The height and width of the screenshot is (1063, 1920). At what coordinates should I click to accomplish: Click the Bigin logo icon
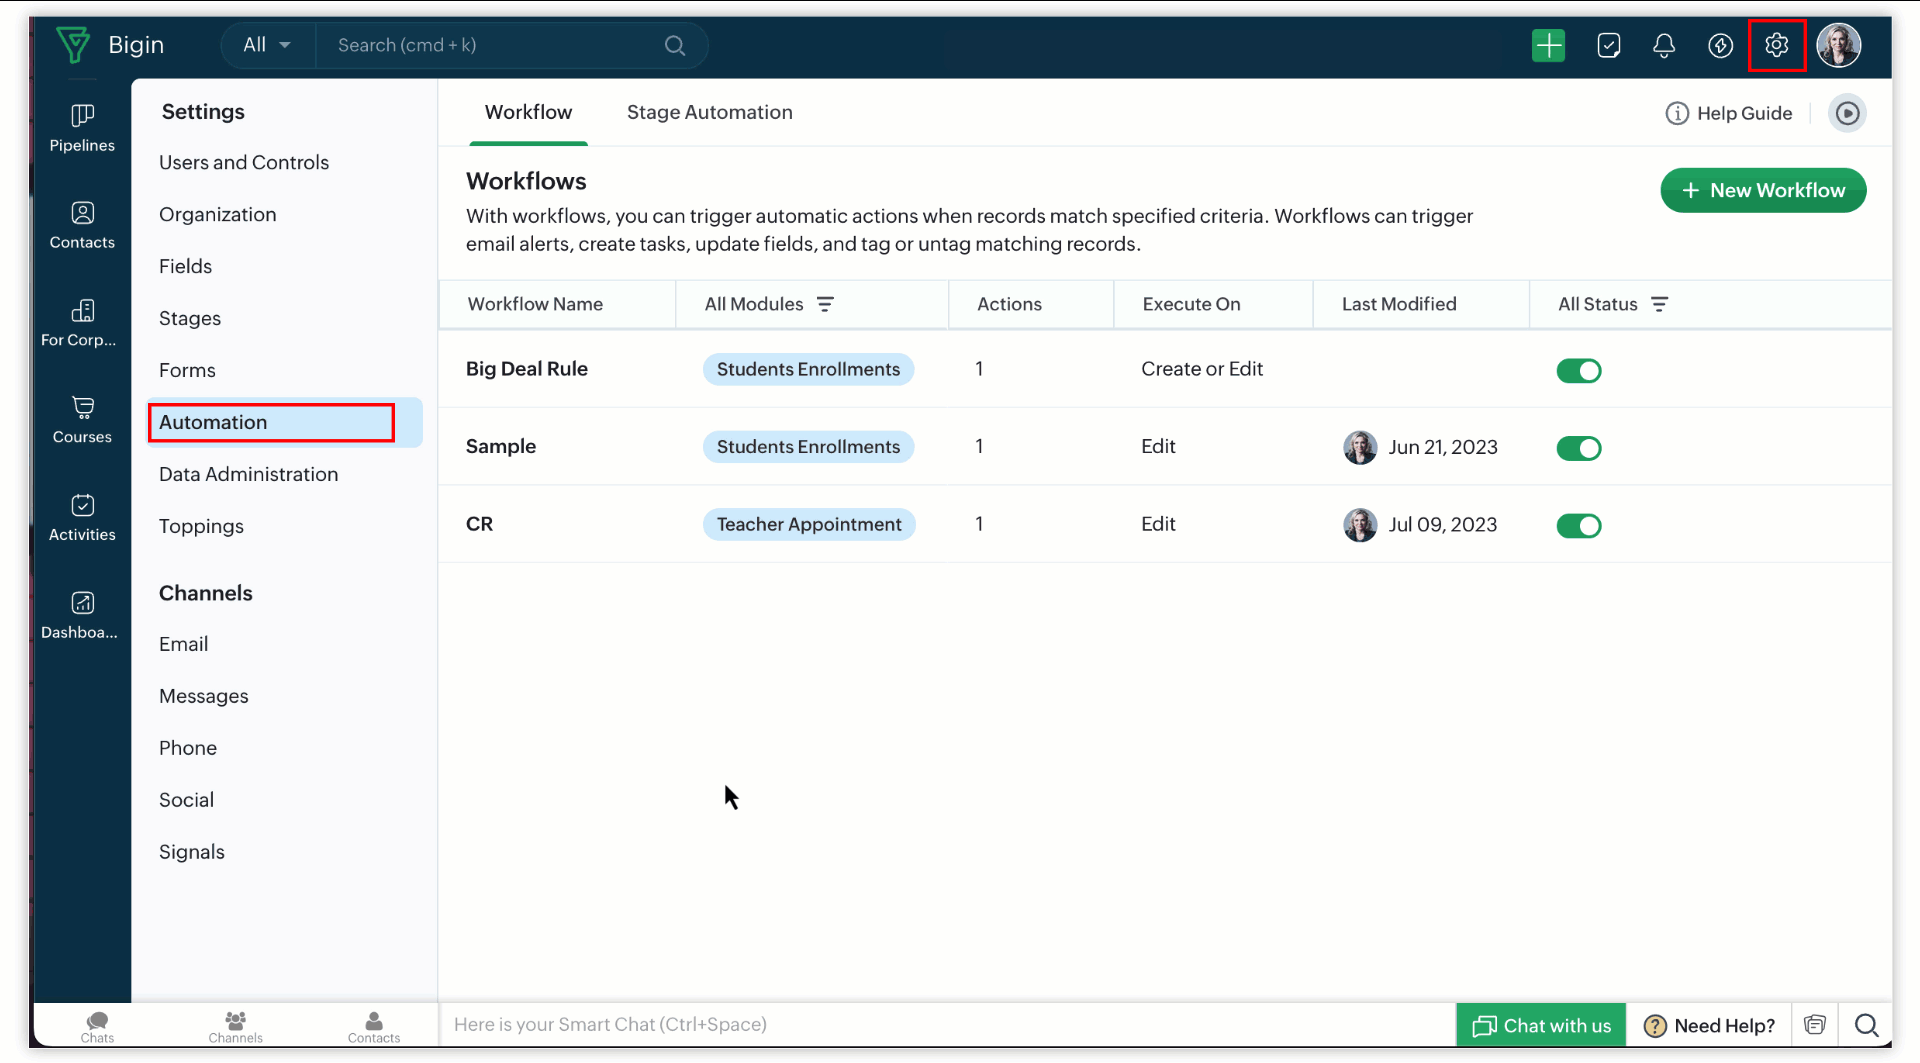pos(73,45)
